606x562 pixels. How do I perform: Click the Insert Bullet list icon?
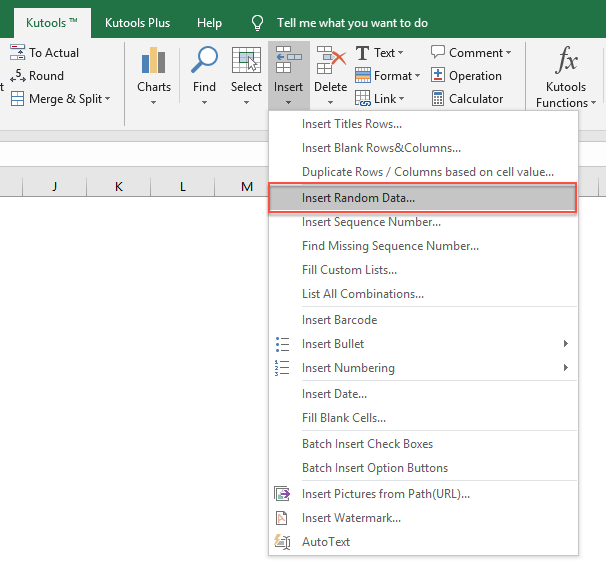pyautogui.click(x=282, y=344)
